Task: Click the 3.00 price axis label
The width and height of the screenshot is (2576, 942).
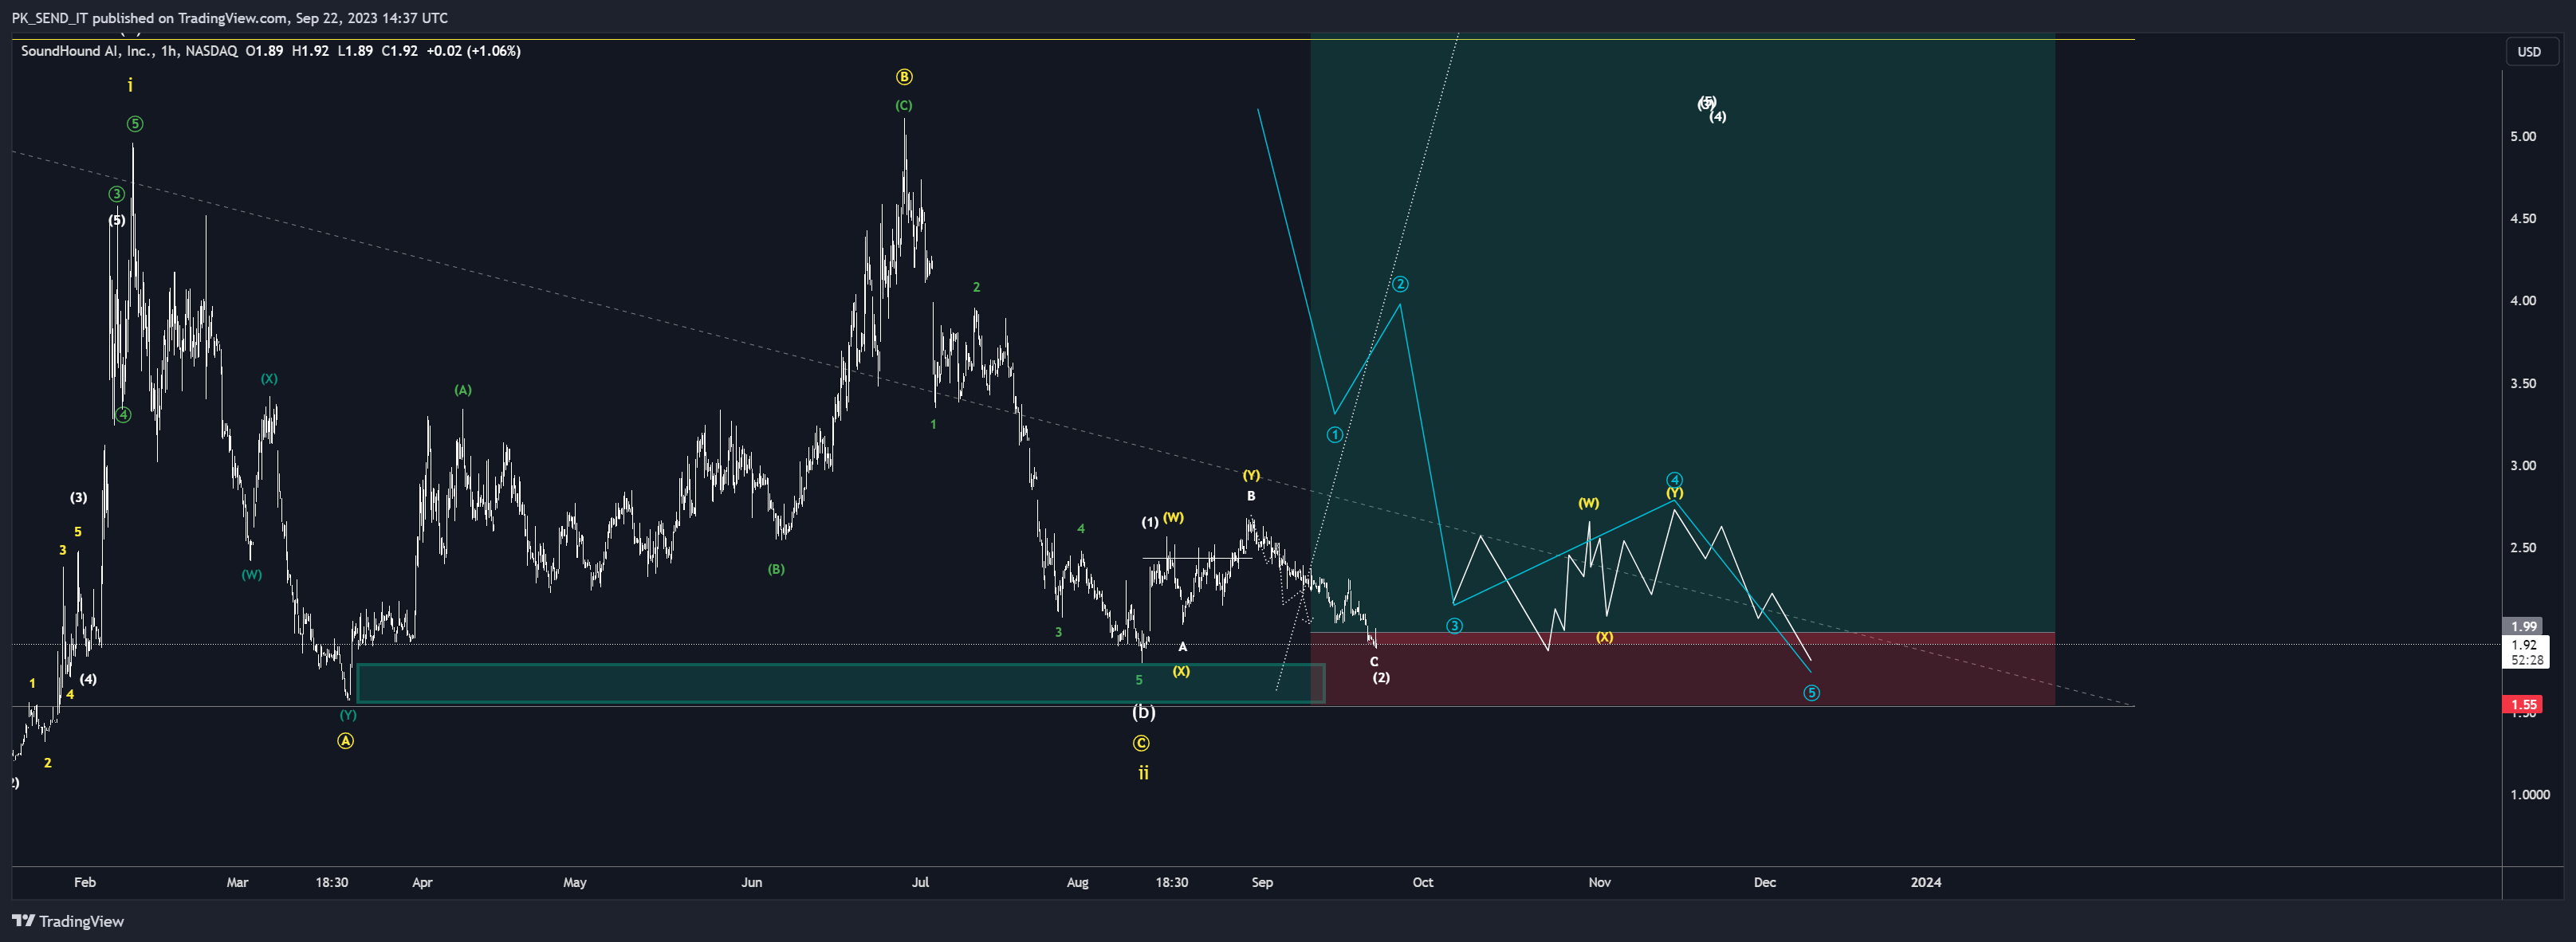Action: (x=2523, y=466)
